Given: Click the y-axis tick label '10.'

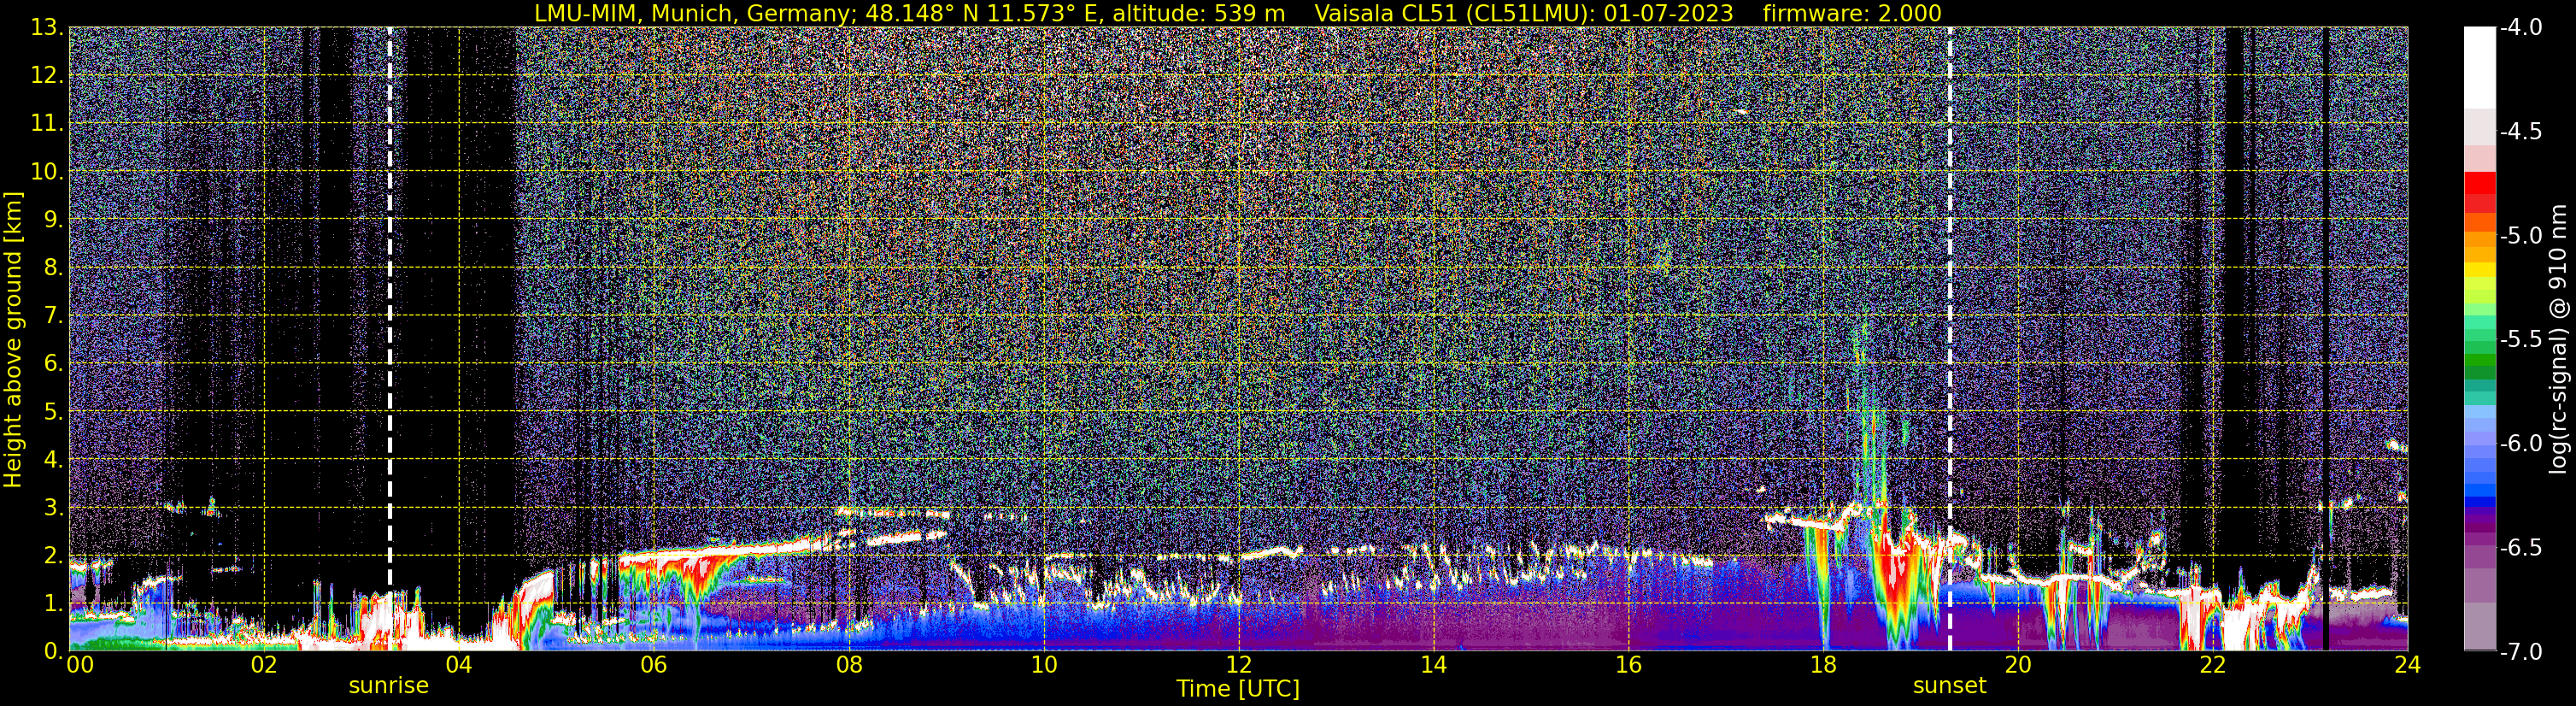Looking at the screenshot, I should point(47,172).
